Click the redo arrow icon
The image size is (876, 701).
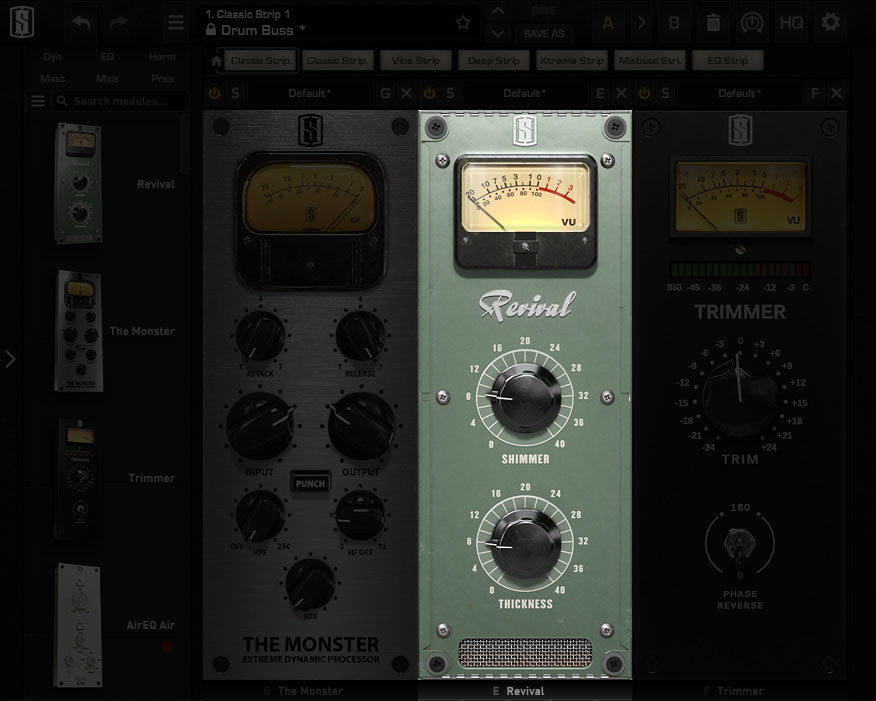tap(119, 23)
